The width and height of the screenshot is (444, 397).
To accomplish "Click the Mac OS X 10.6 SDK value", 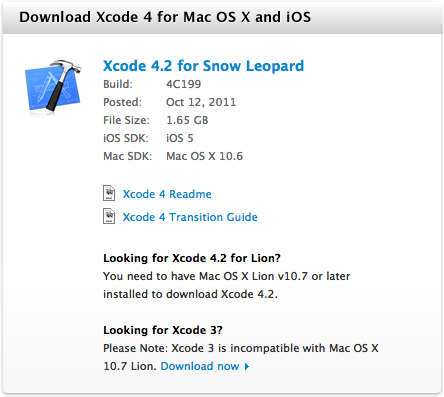I will pos(205,156).
